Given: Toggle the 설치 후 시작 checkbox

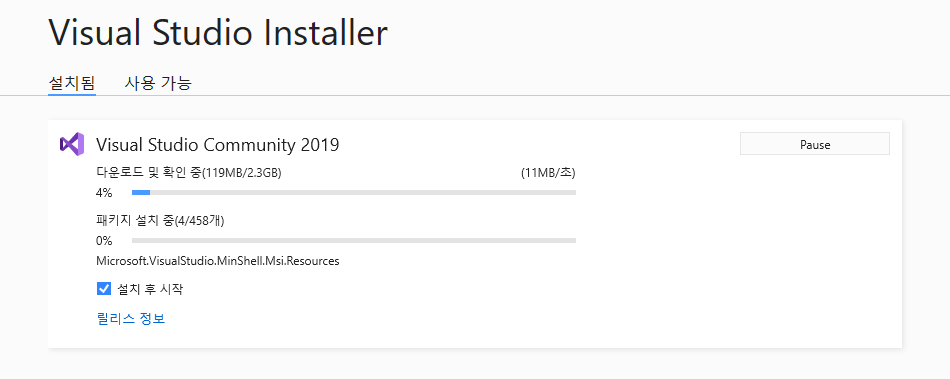Looking at the screenshot, I should tap(104, 289).
